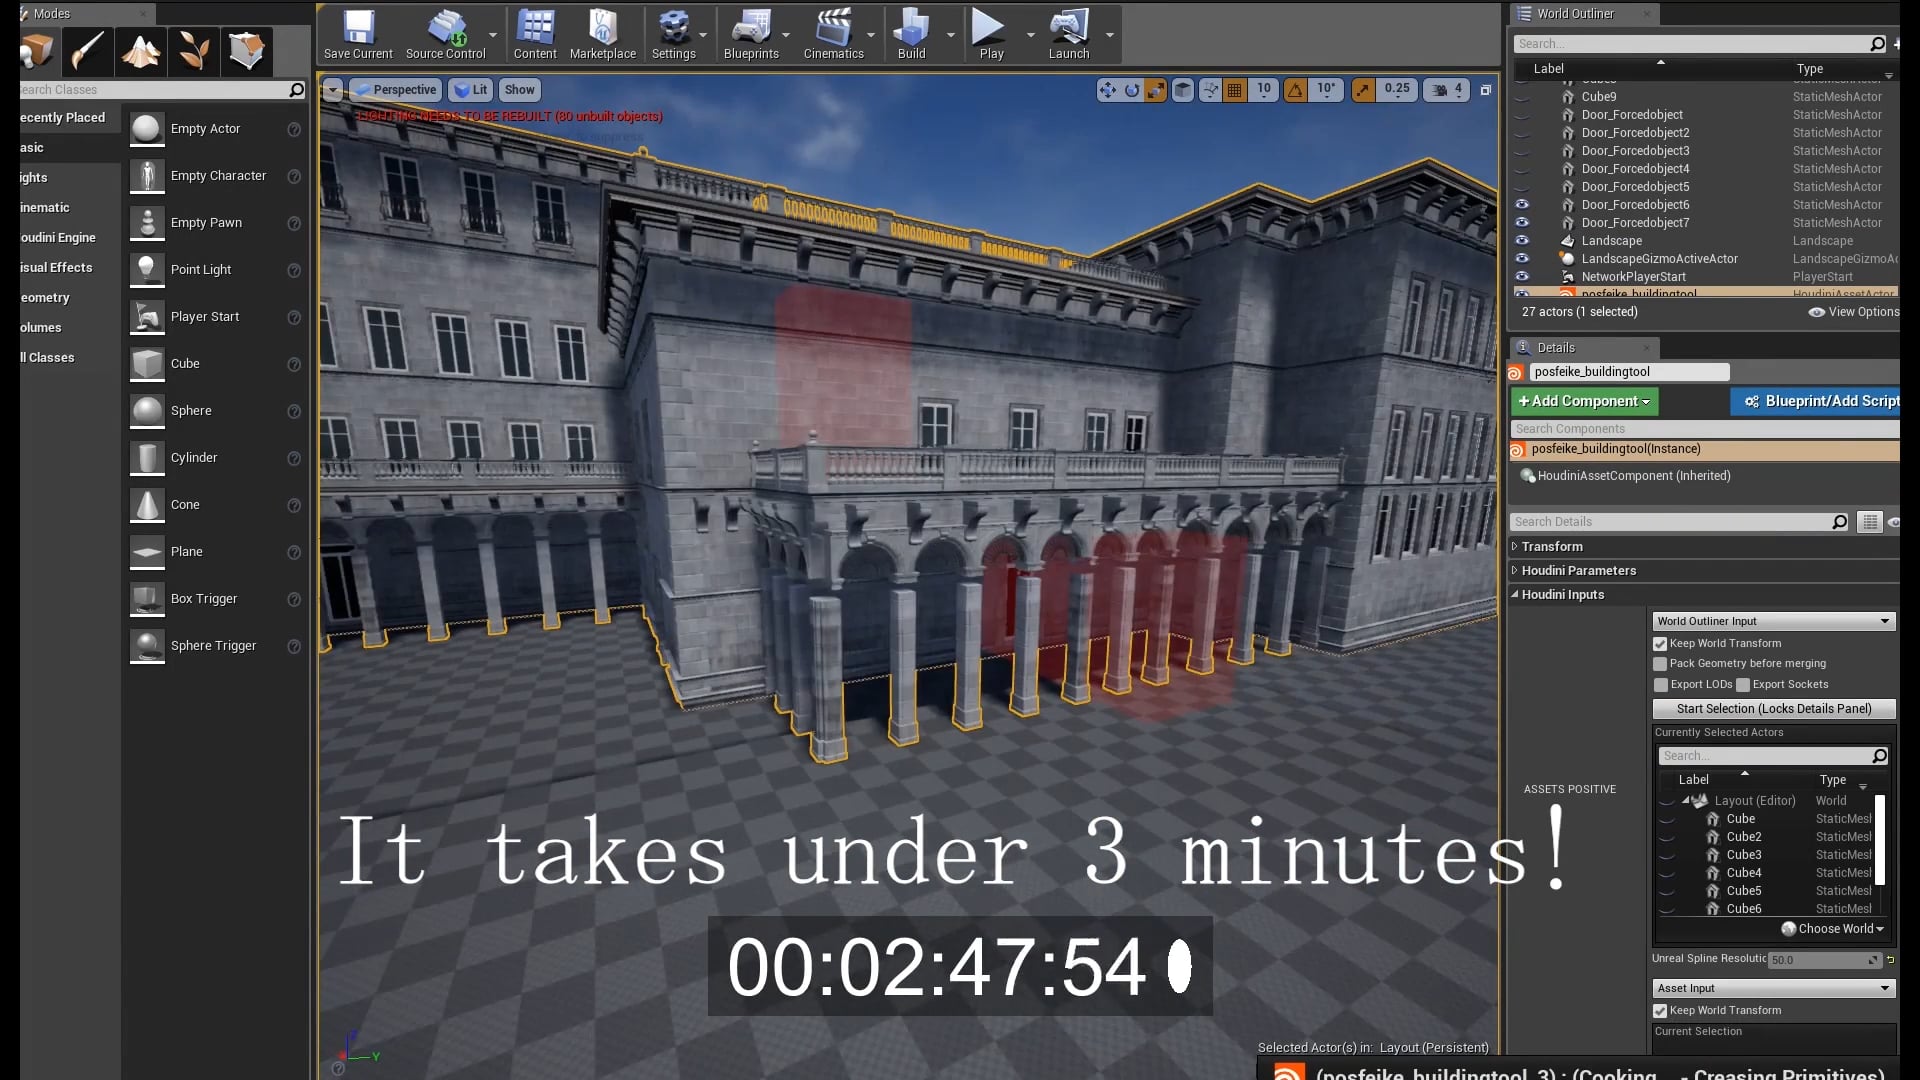Open Source Control from the toolbar
Viewport: 1920px width, 1080px height.
tap(445, 35)
